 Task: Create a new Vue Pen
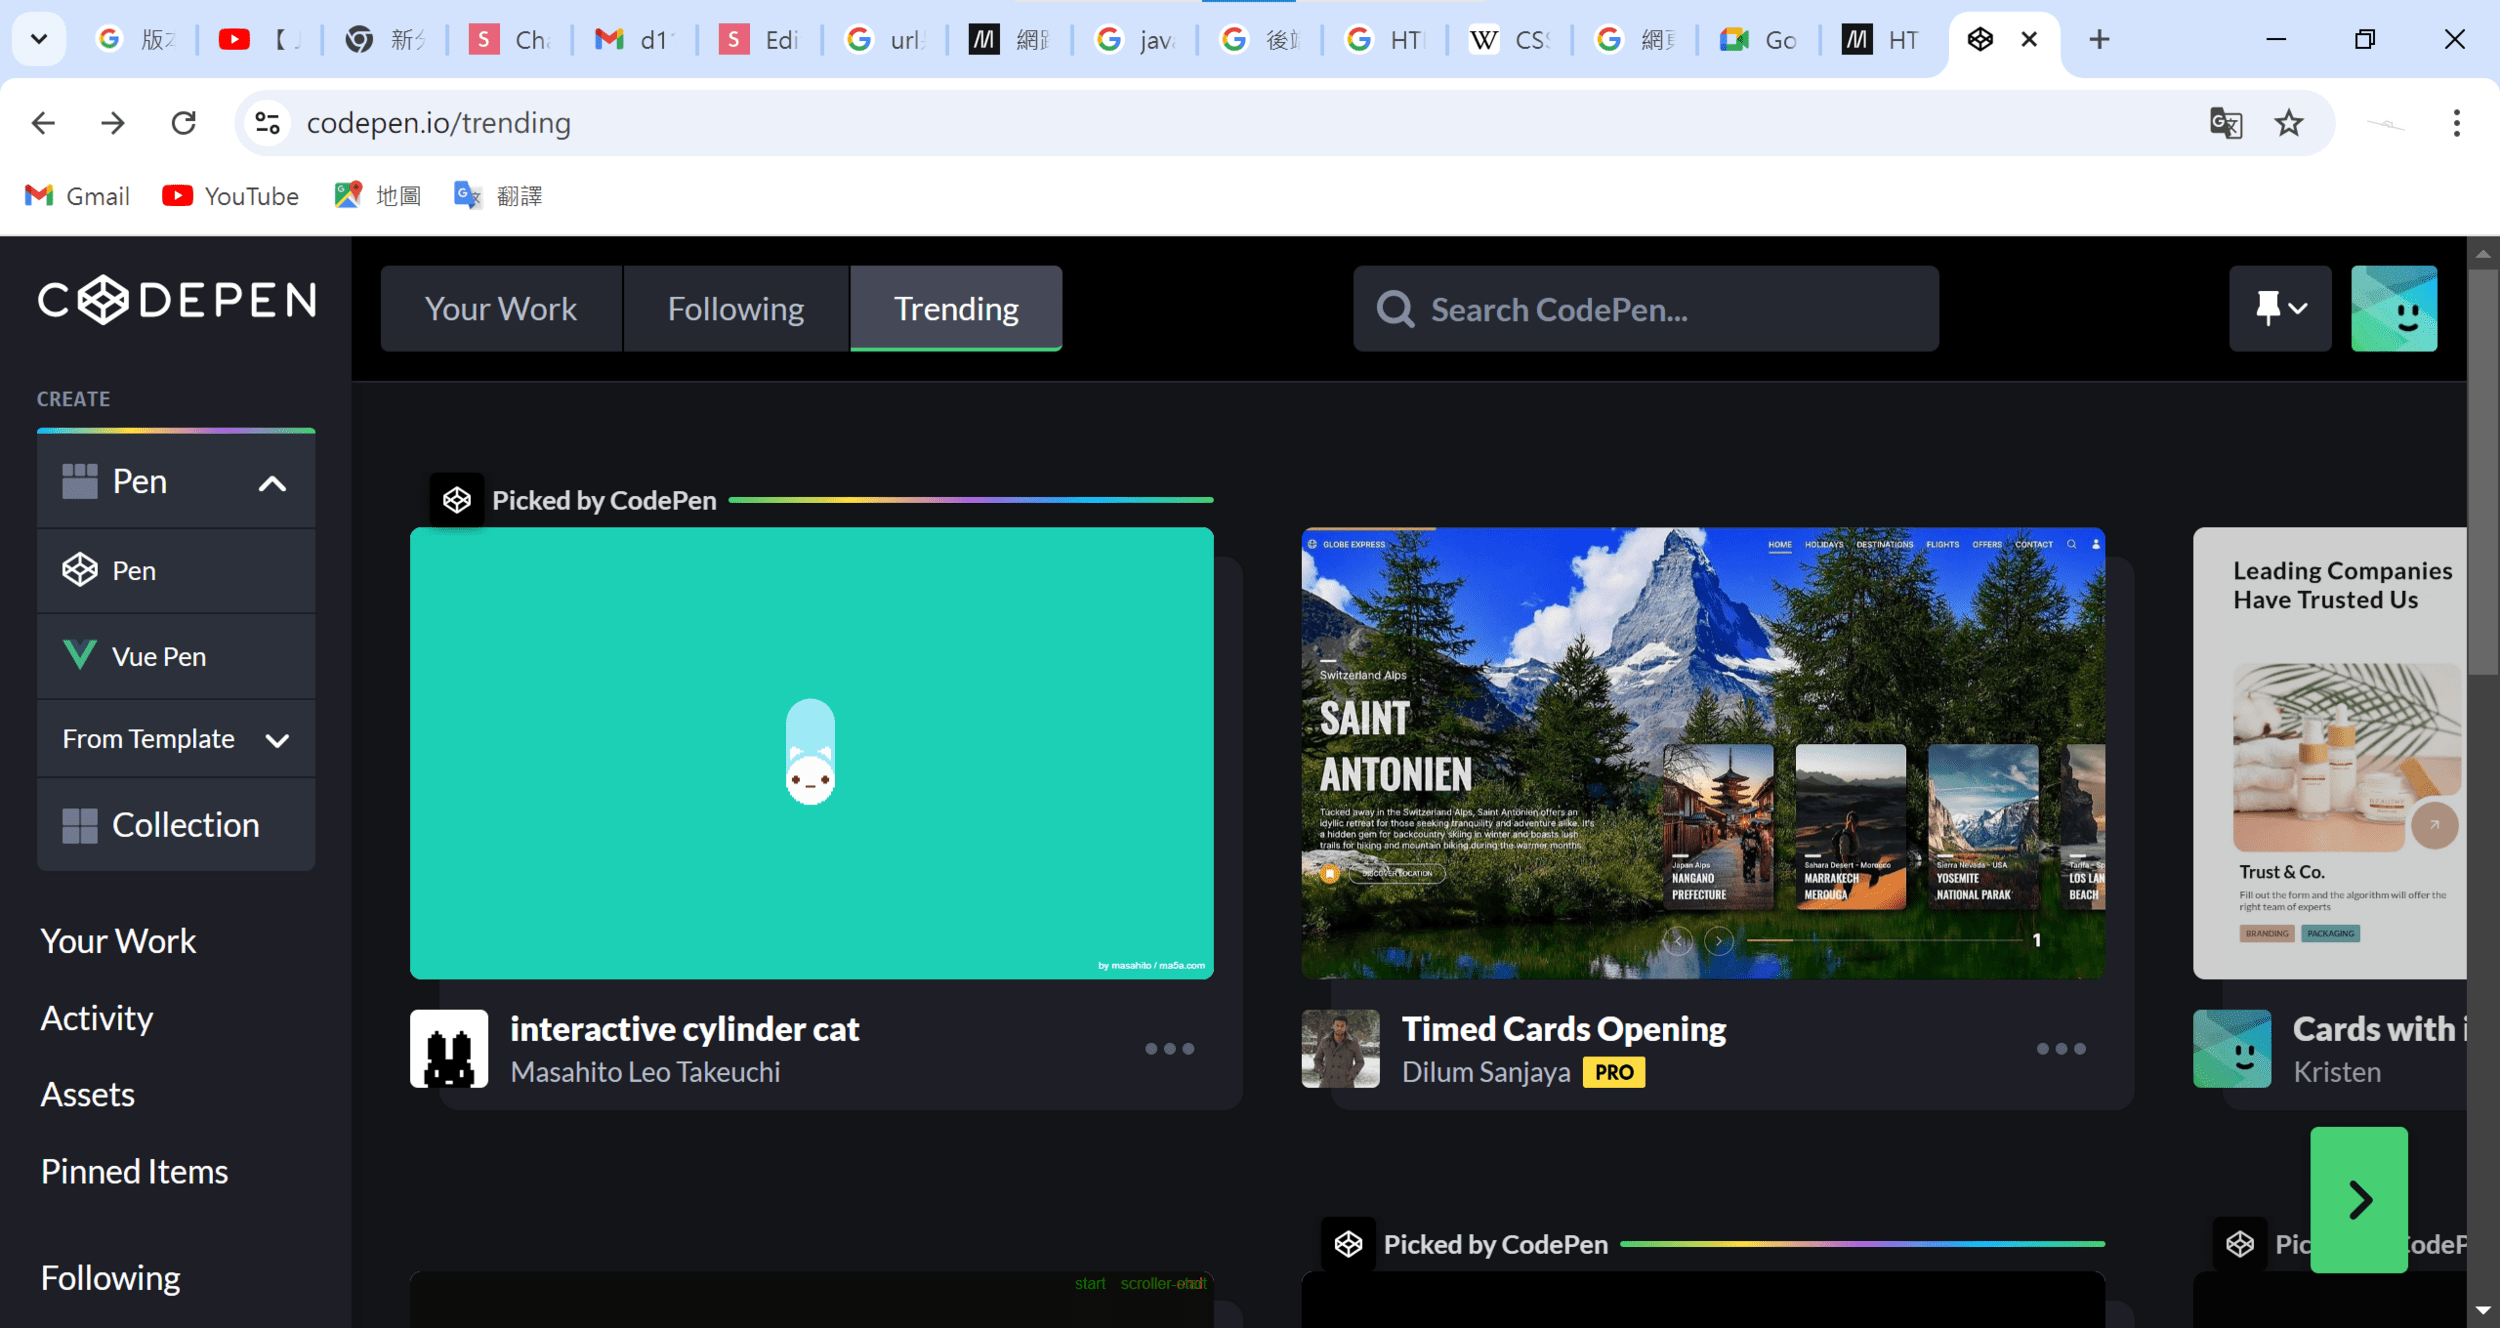pos(159,656)
